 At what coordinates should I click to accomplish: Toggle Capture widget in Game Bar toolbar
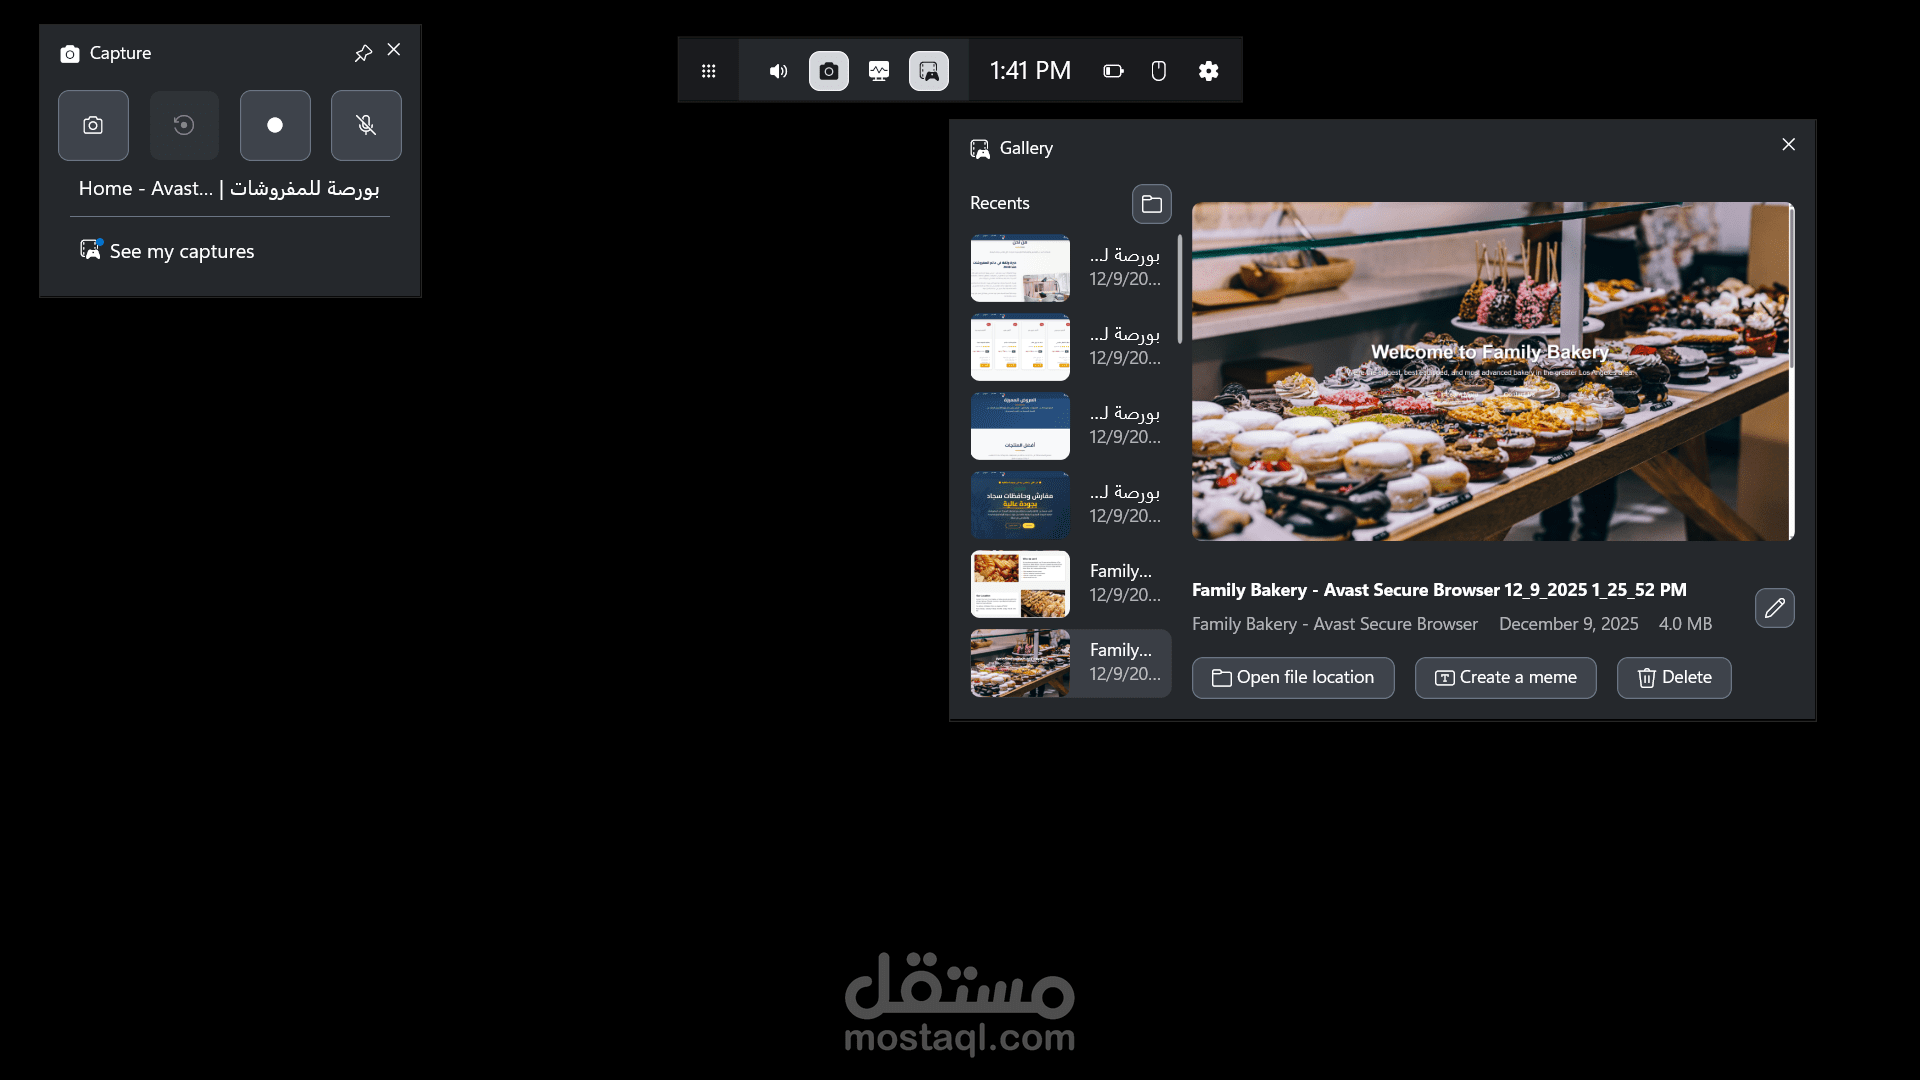pos(828,71)
